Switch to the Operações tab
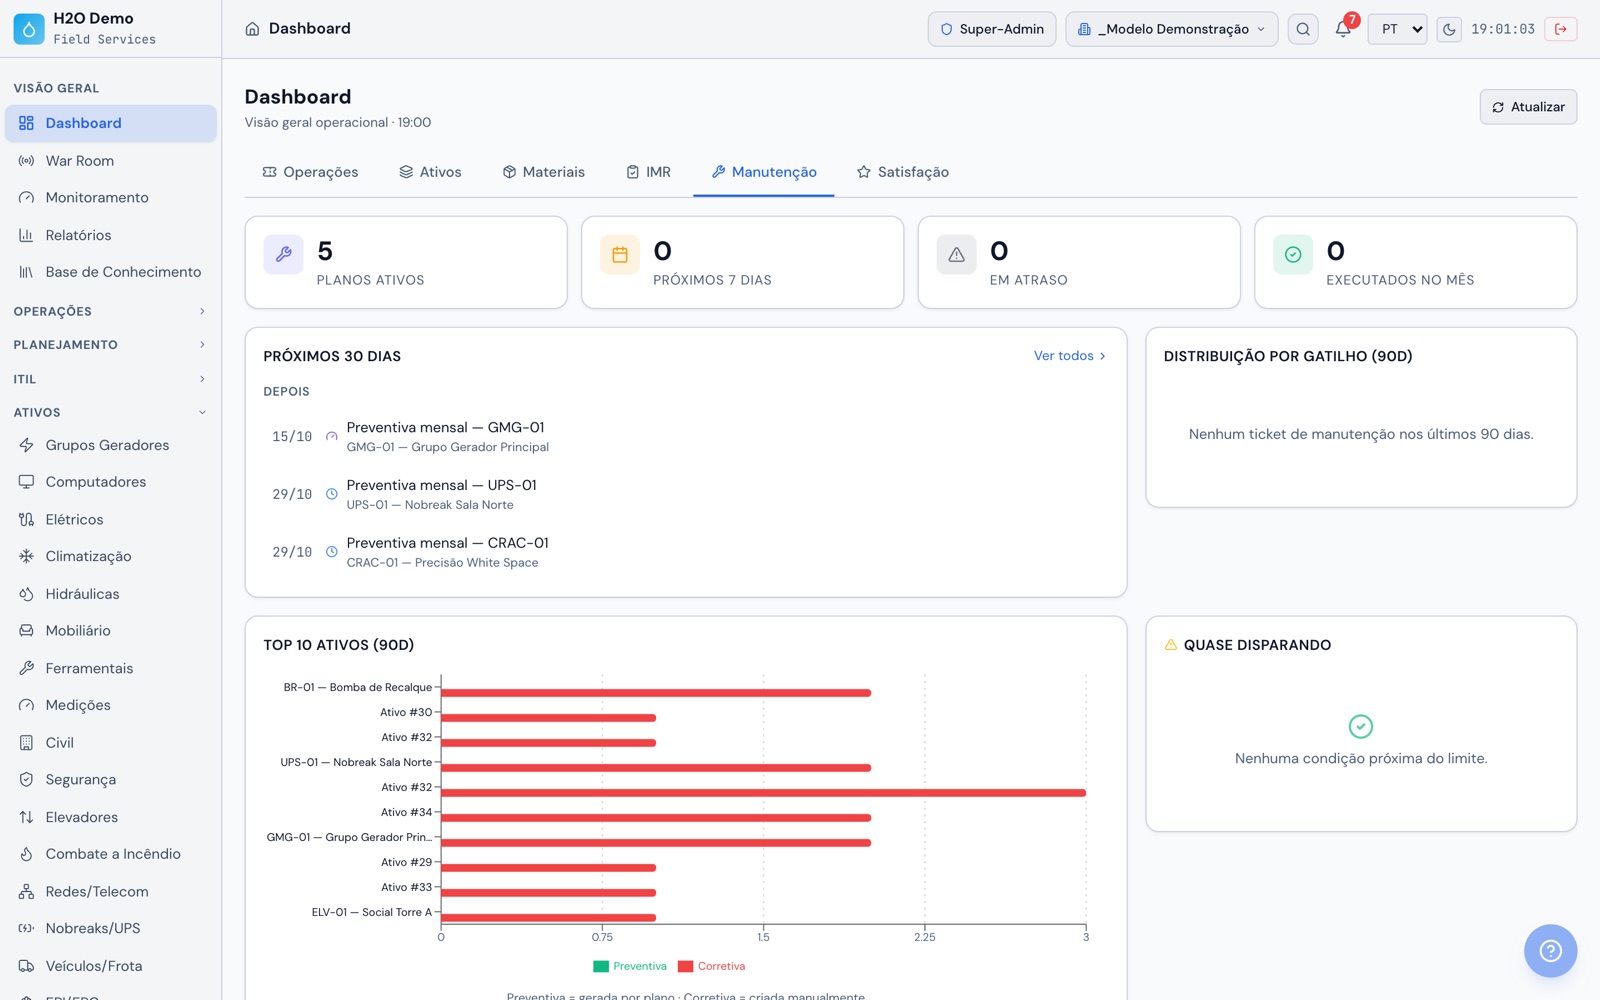 click(x=310, y=172)
